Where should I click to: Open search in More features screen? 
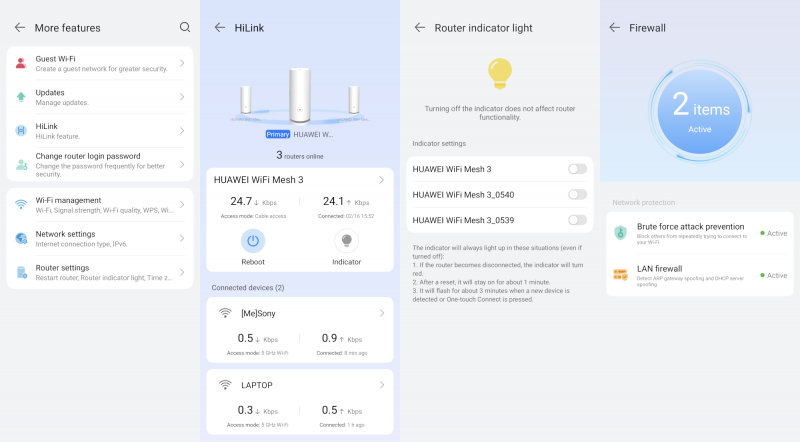pyautogui.click(x=185, y=28)
